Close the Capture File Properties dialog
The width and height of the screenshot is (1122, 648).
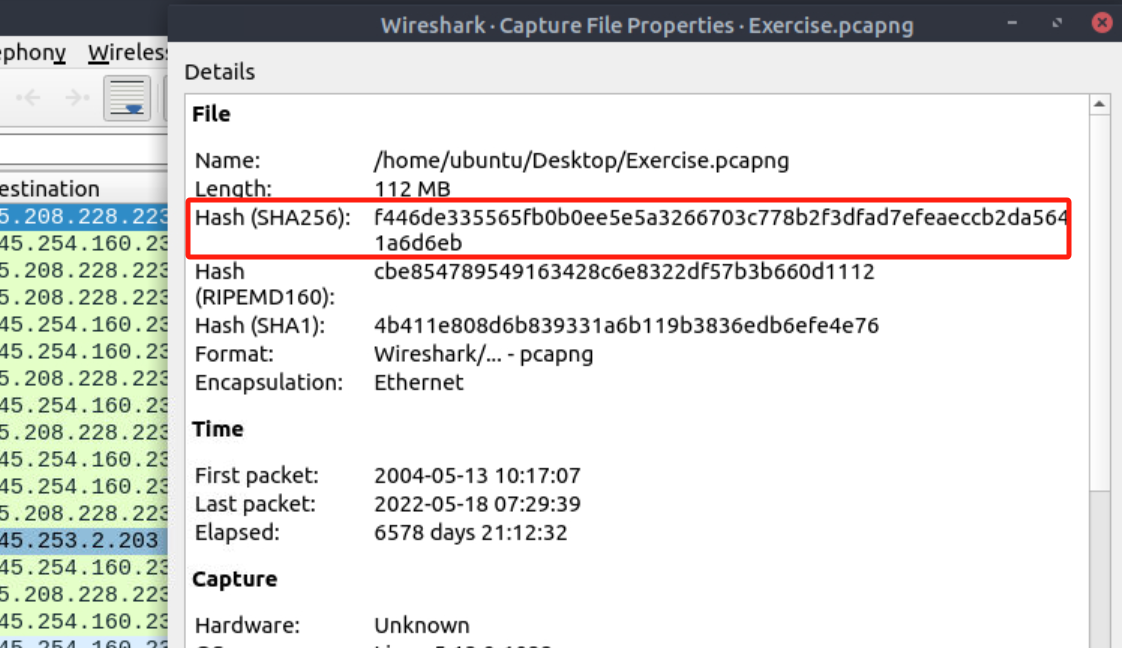click(1102, 23)
